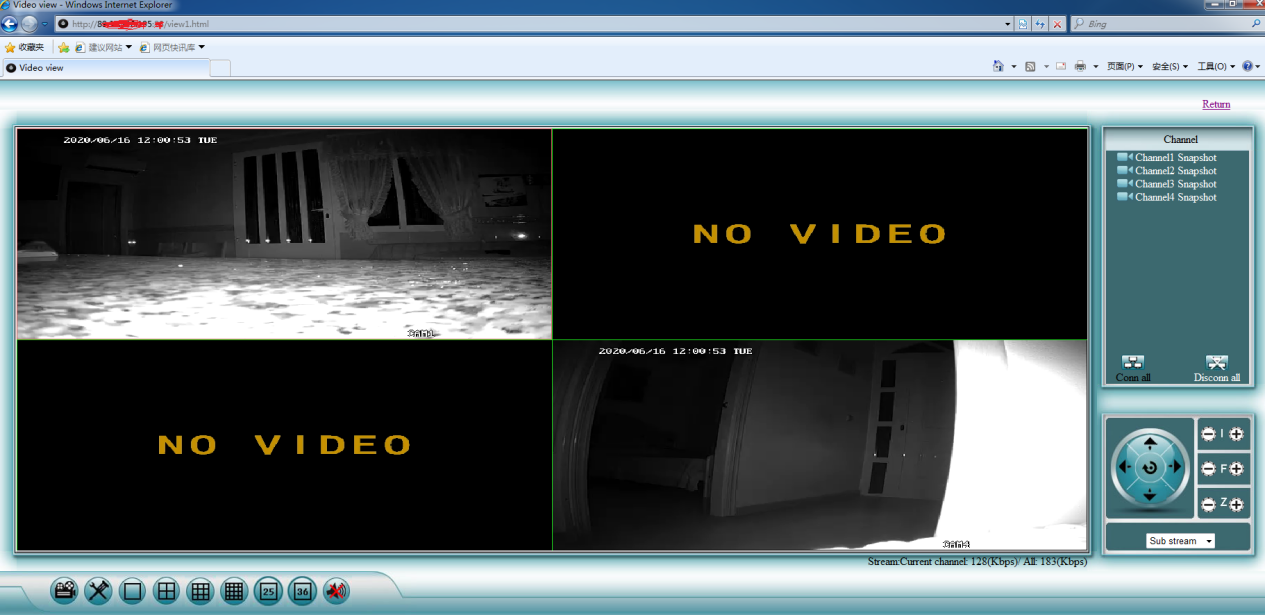Click Conn all button
1265x615 pixels.
(1133, 369)
